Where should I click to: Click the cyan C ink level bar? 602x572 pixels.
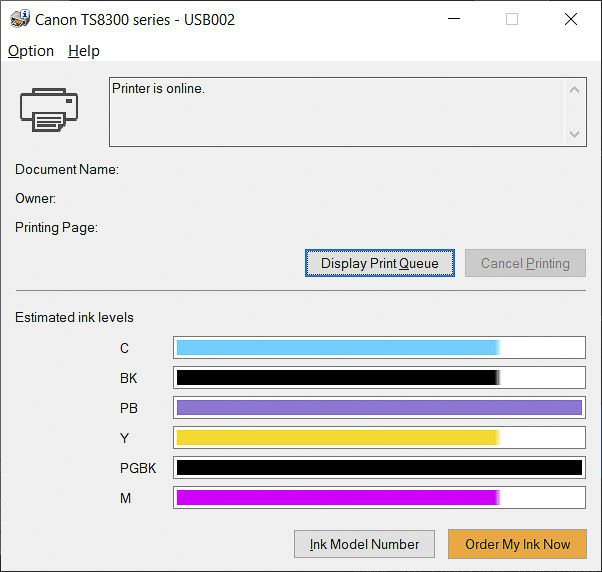point(379,347)
